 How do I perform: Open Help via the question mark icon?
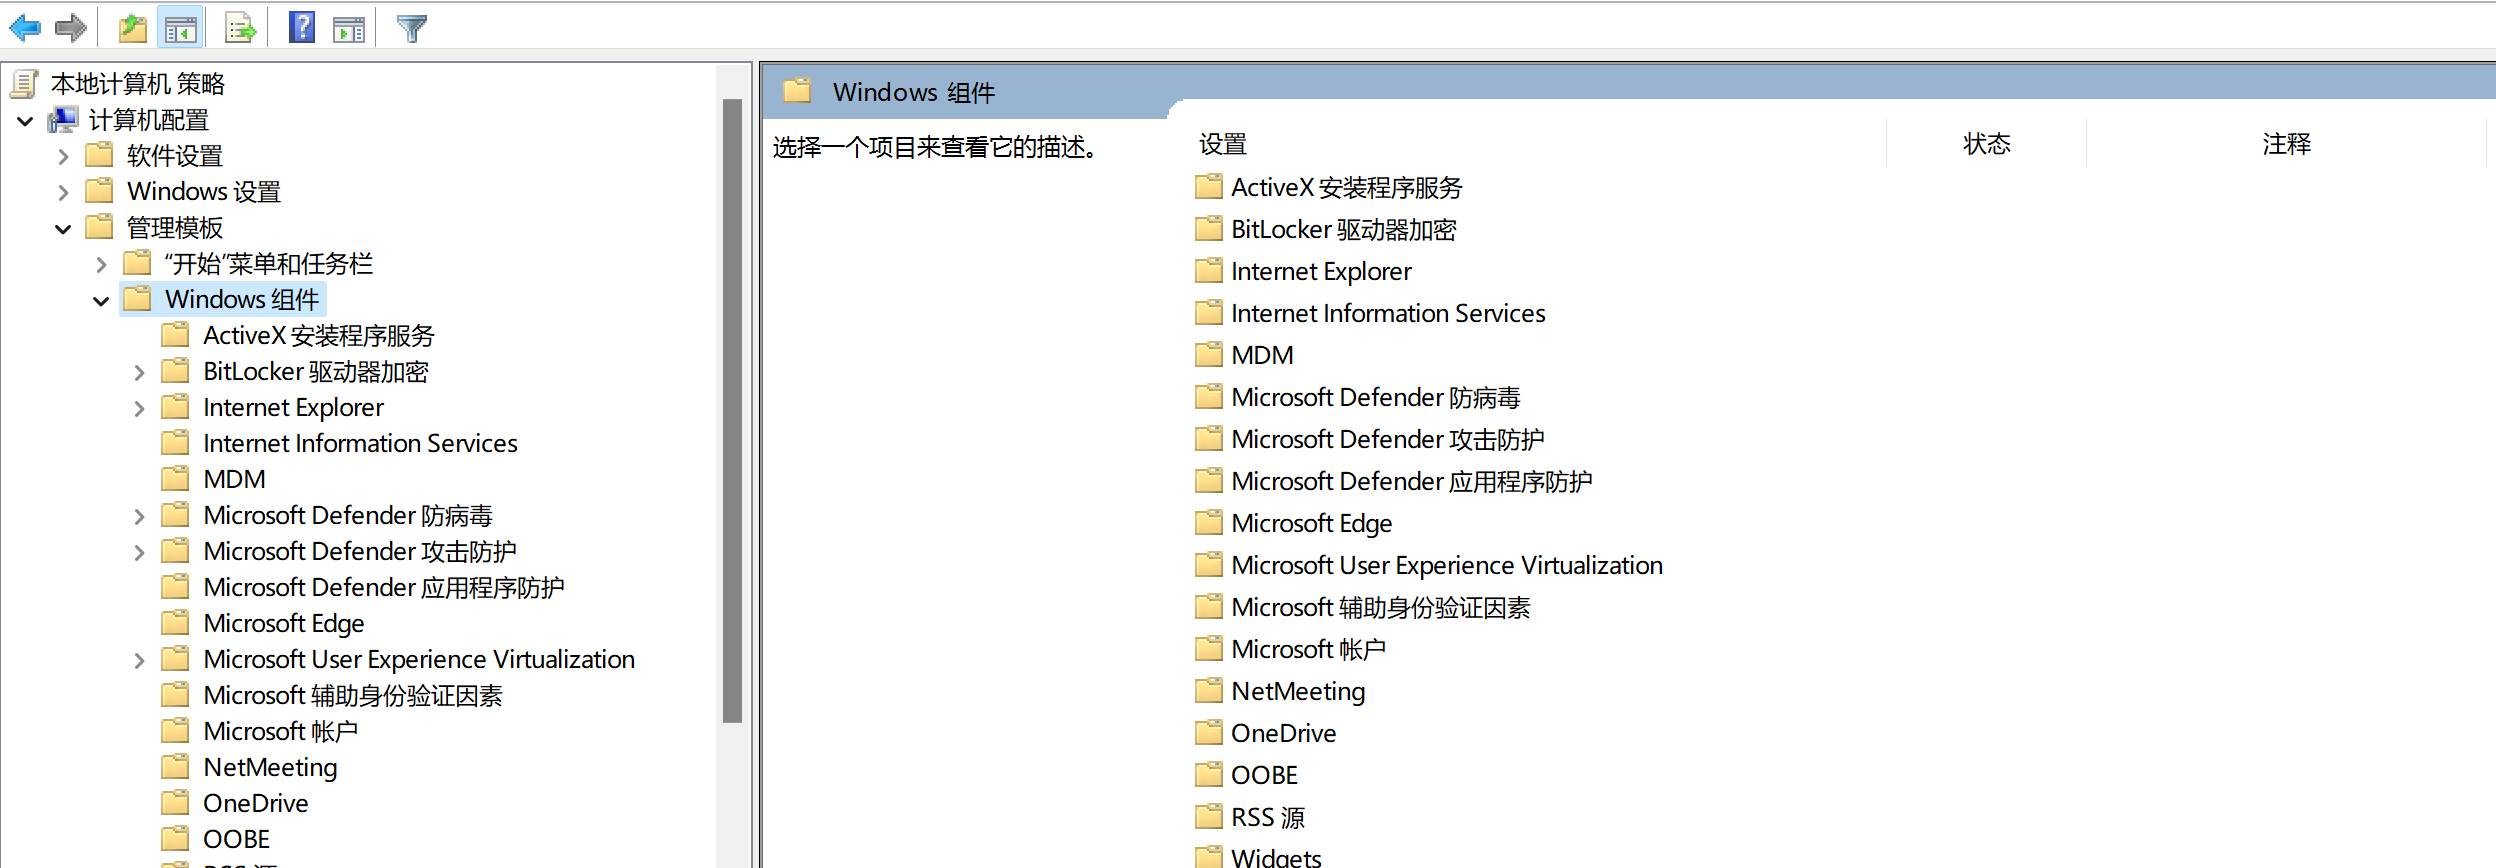[302, 27]
